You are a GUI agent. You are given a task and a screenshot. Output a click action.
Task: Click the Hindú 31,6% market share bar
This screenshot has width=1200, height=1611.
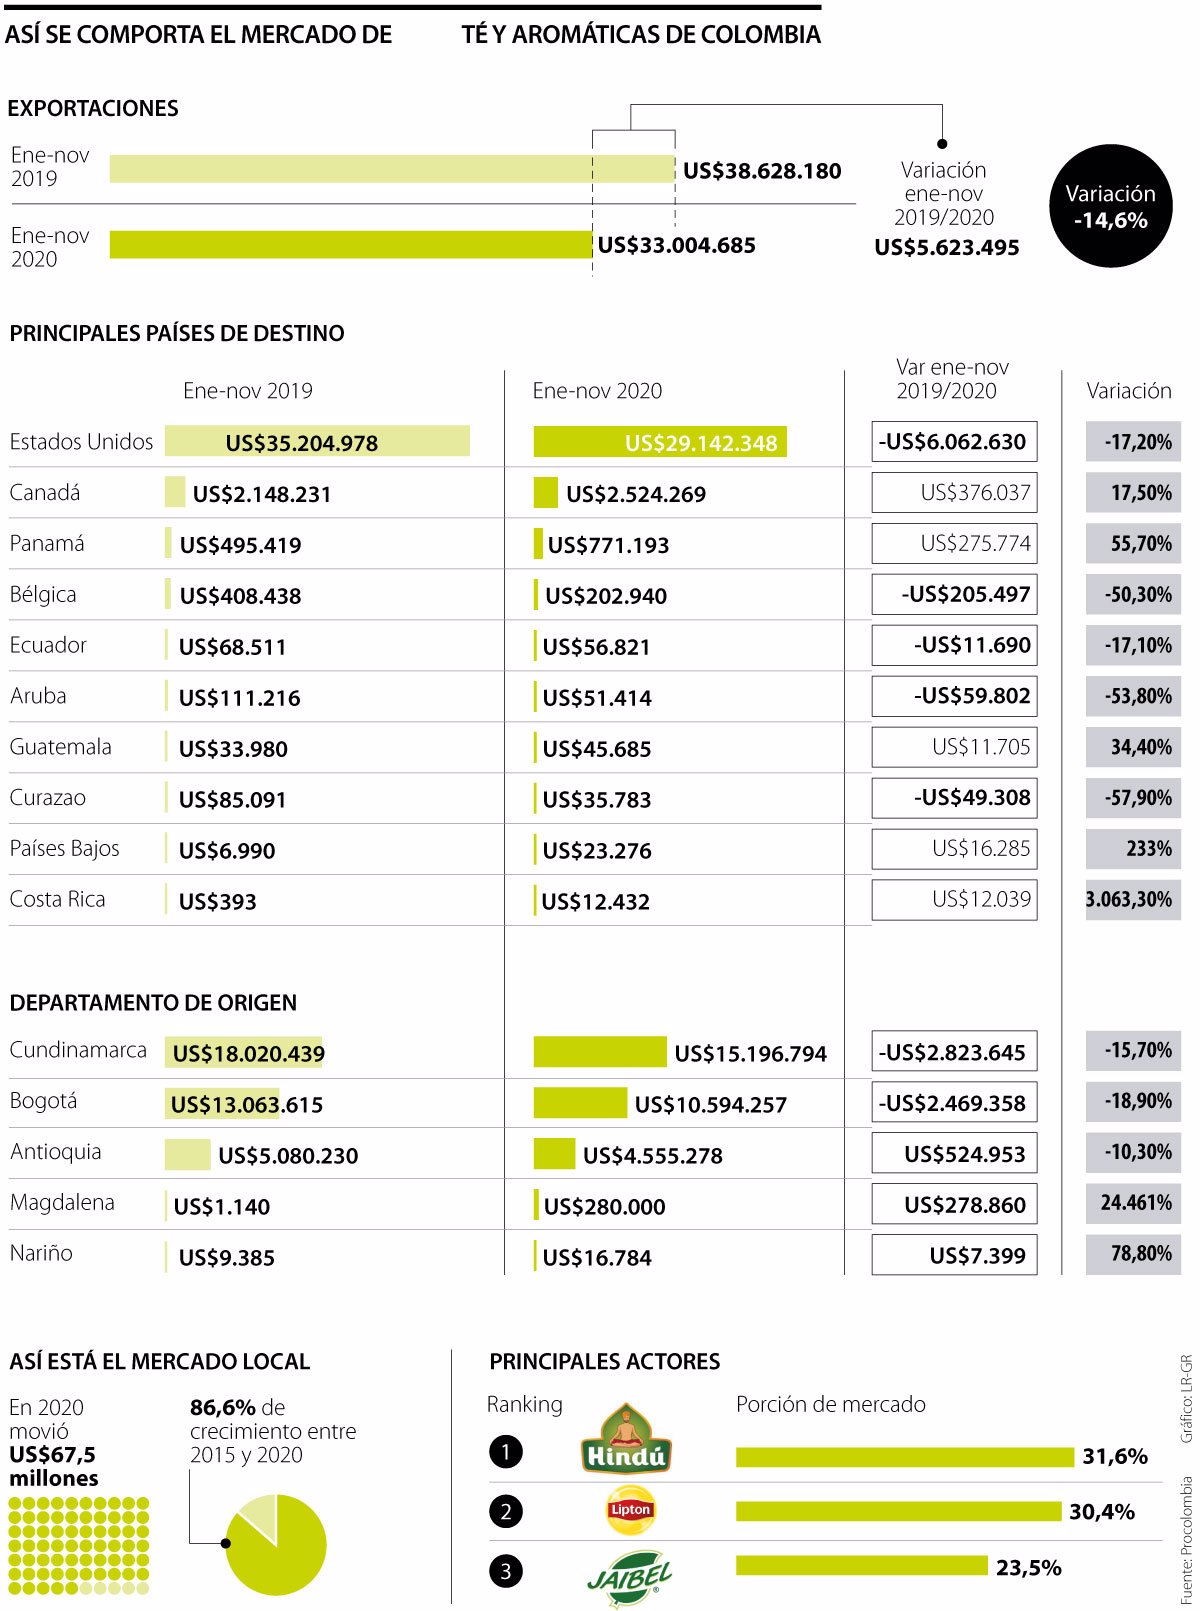pyautogui.click(x=905, y=1457)
